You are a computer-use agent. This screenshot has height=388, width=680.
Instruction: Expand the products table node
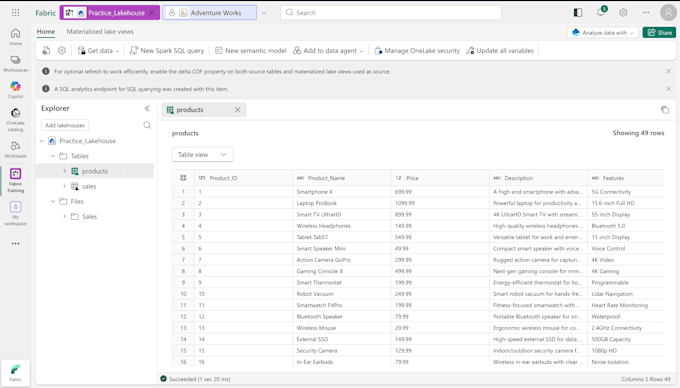[x=64, y=171]
